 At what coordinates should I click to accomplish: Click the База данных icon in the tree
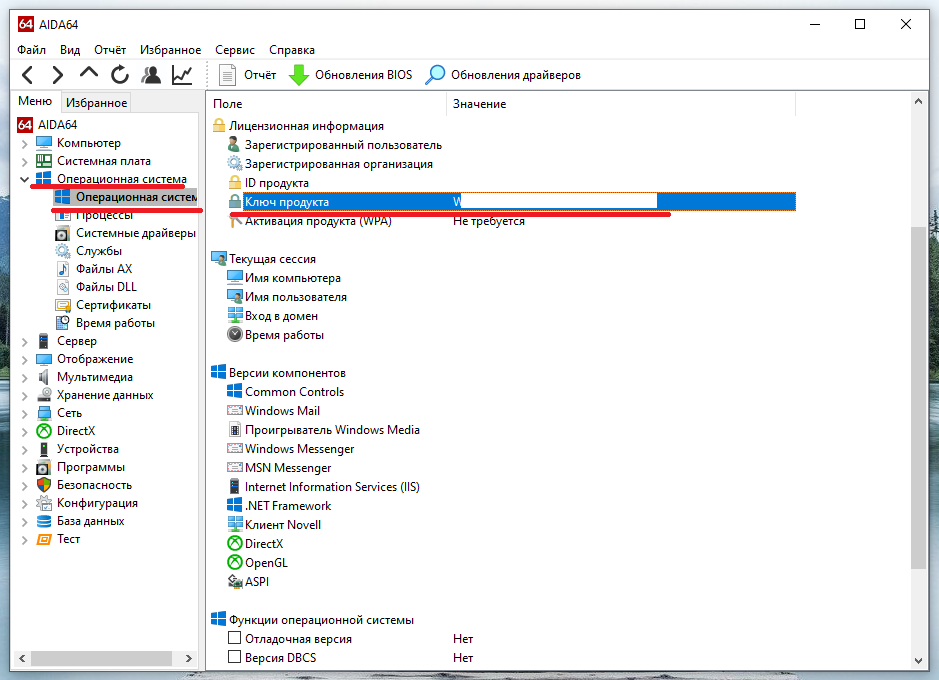[x=44, y=521]
